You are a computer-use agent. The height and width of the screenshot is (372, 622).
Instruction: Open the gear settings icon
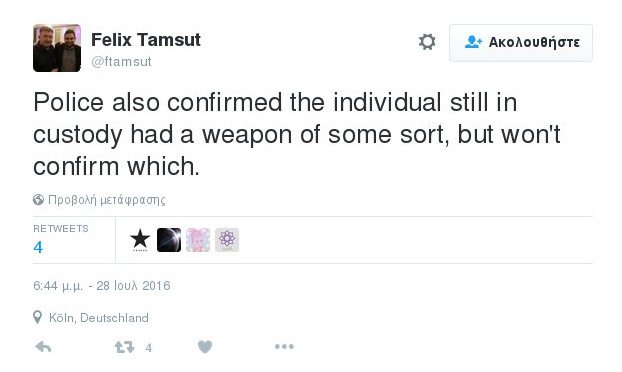click(427, 42)
